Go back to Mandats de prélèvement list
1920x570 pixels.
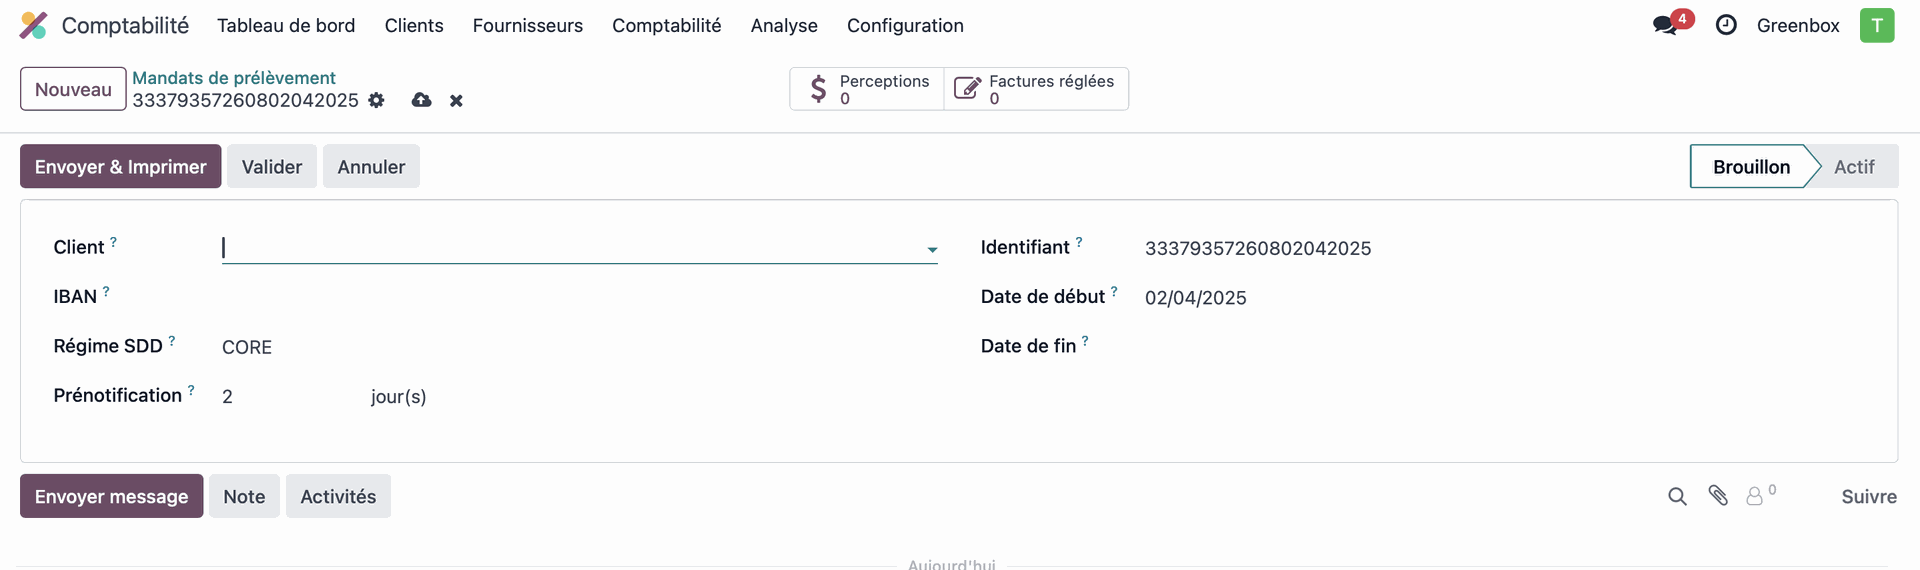point(234,77)
